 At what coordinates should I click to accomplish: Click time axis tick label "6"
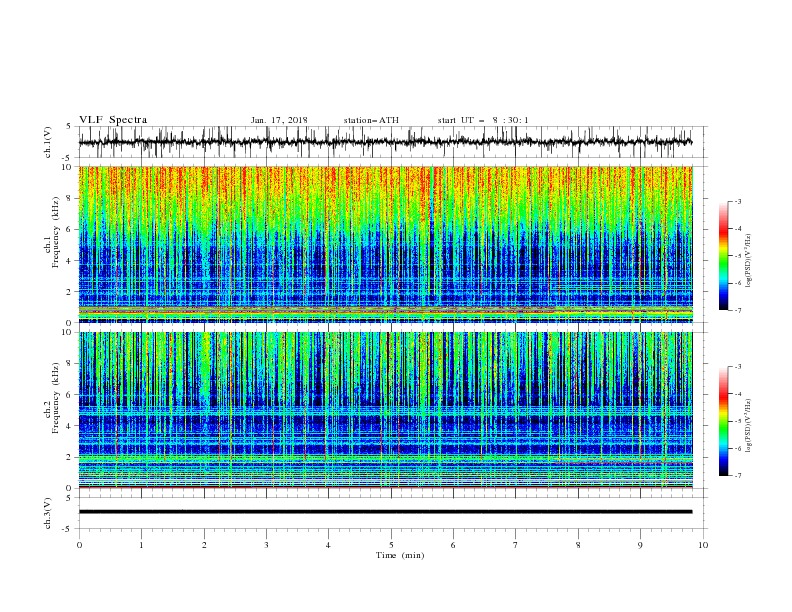coord(453,545)
